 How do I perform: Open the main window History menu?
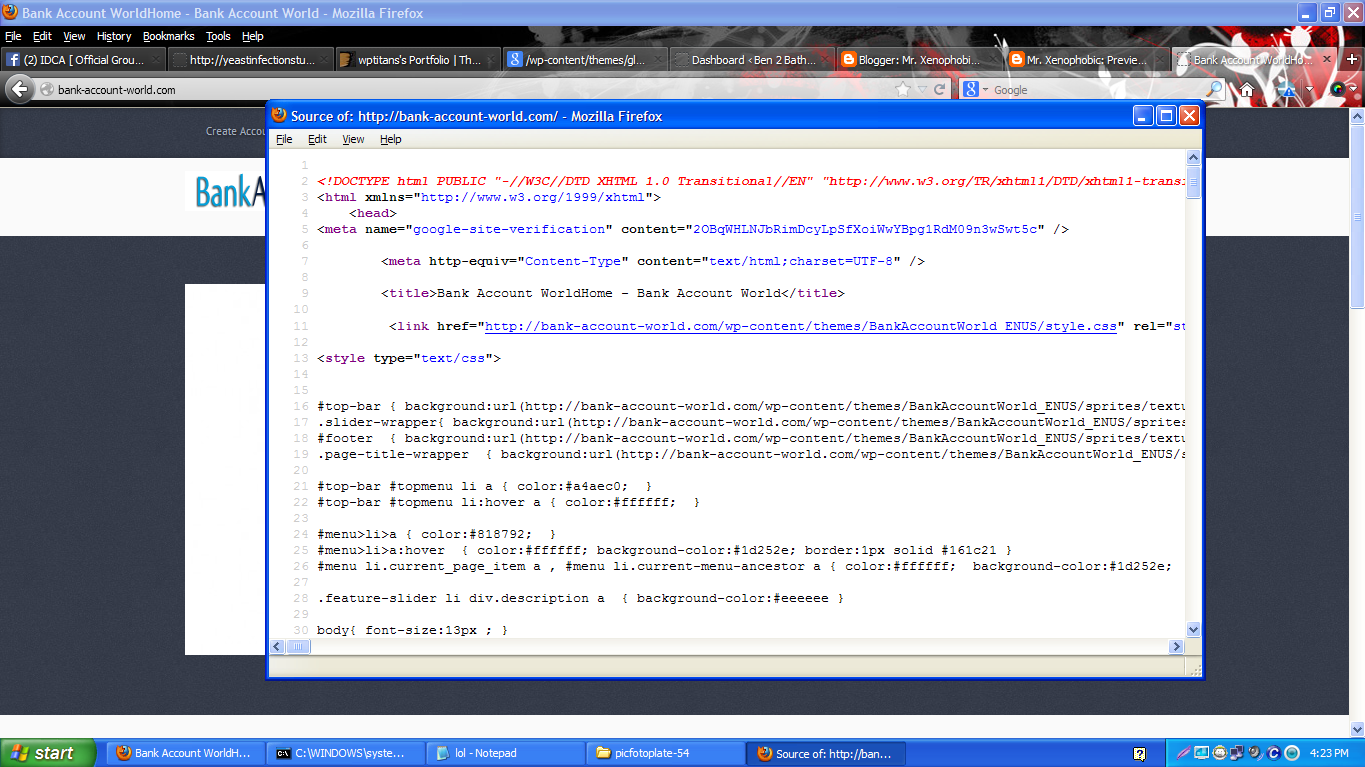click(x=114, y=36)
